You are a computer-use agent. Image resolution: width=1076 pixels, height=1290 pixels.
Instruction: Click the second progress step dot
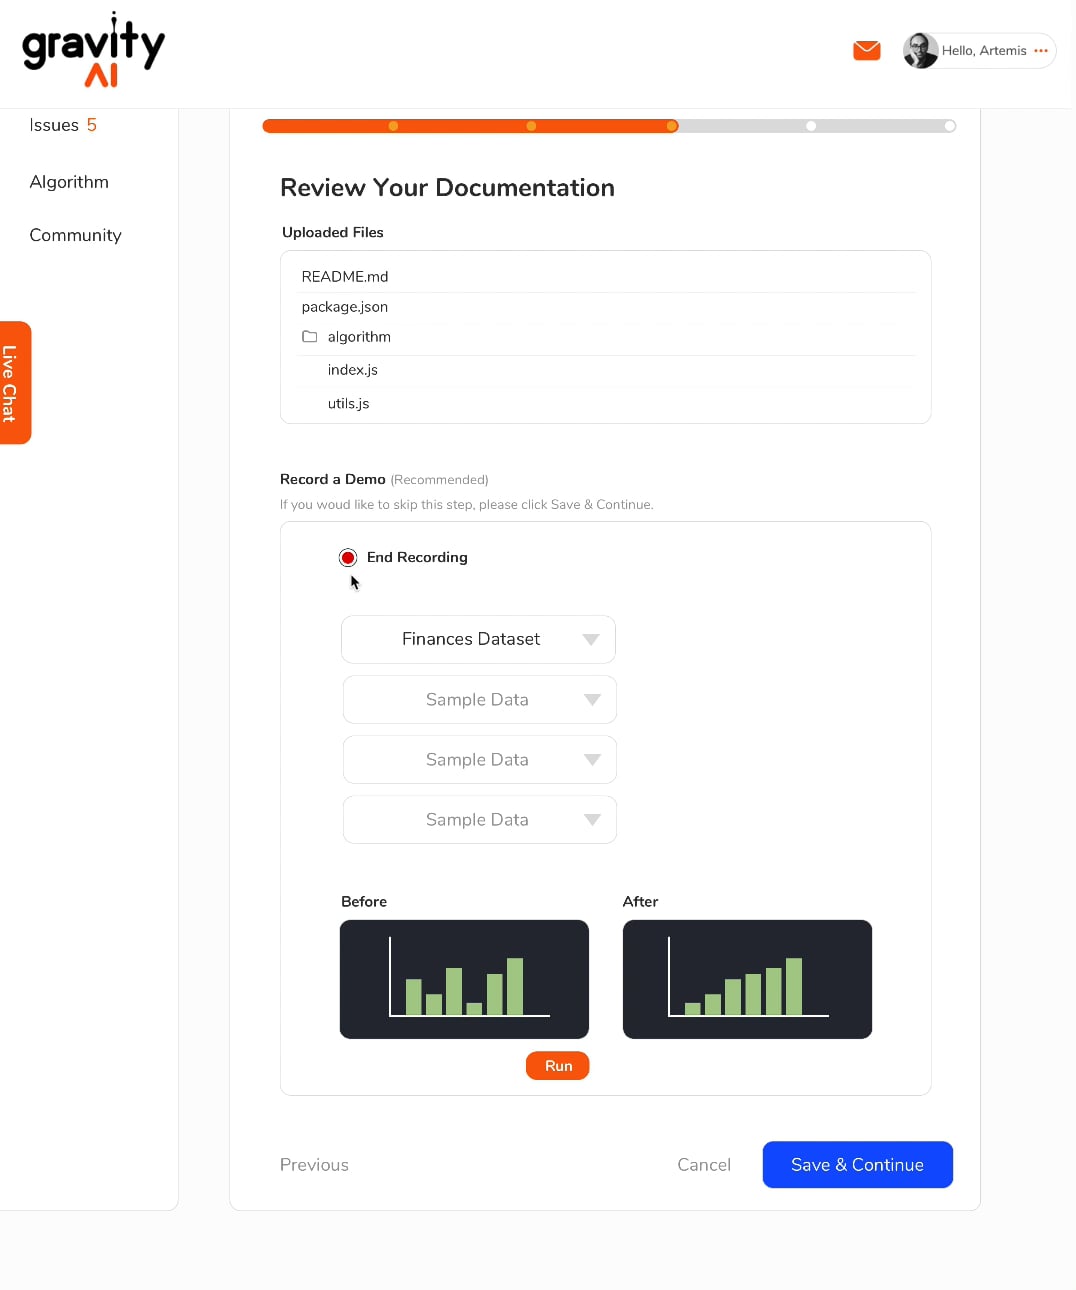531,126
